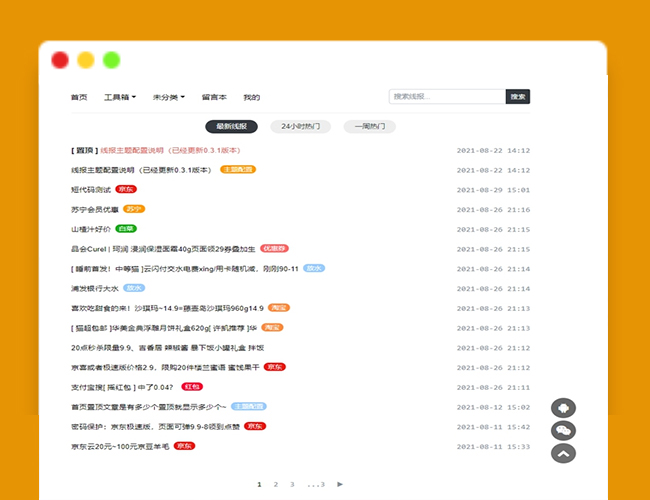Click the back-to-top arrow button
650x500 pixels.
tap(564, 453)
